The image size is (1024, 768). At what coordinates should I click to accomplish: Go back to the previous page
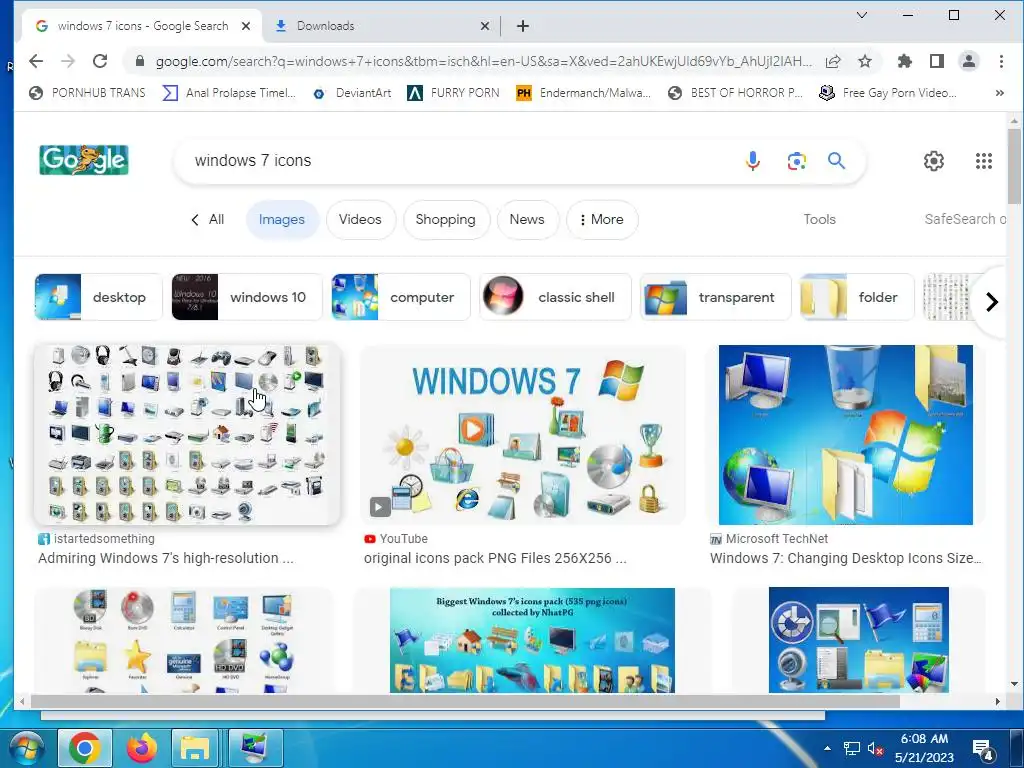[36, 61]
